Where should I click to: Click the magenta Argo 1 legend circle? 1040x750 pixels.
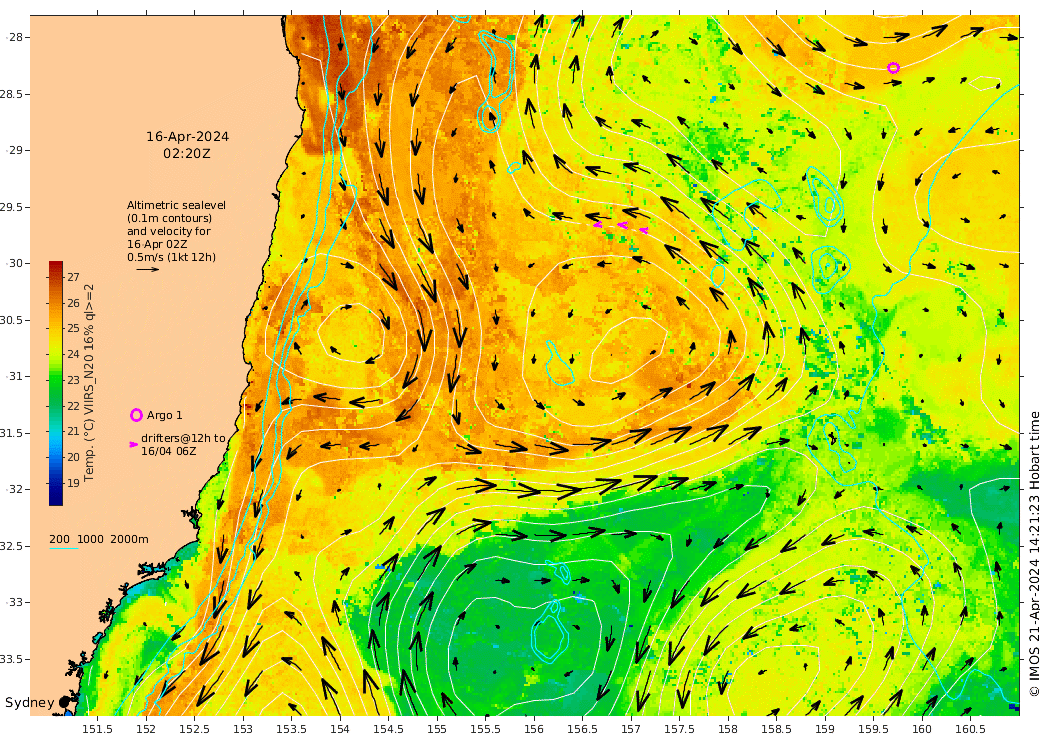(136, 415)
